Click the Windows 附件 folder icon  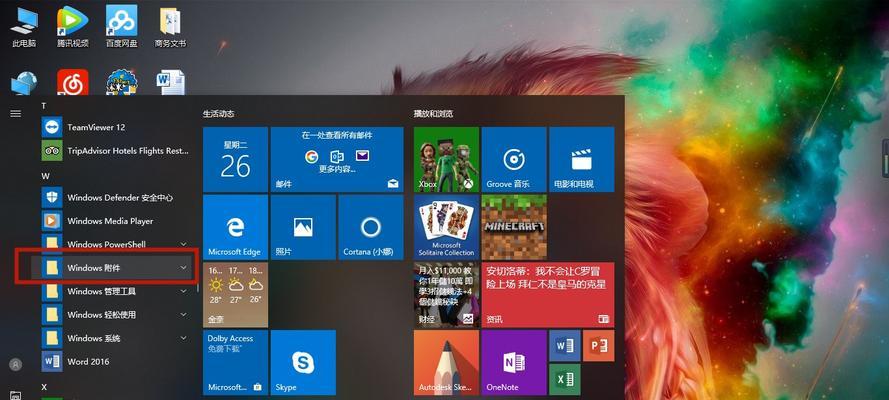(x=52, y=267)
